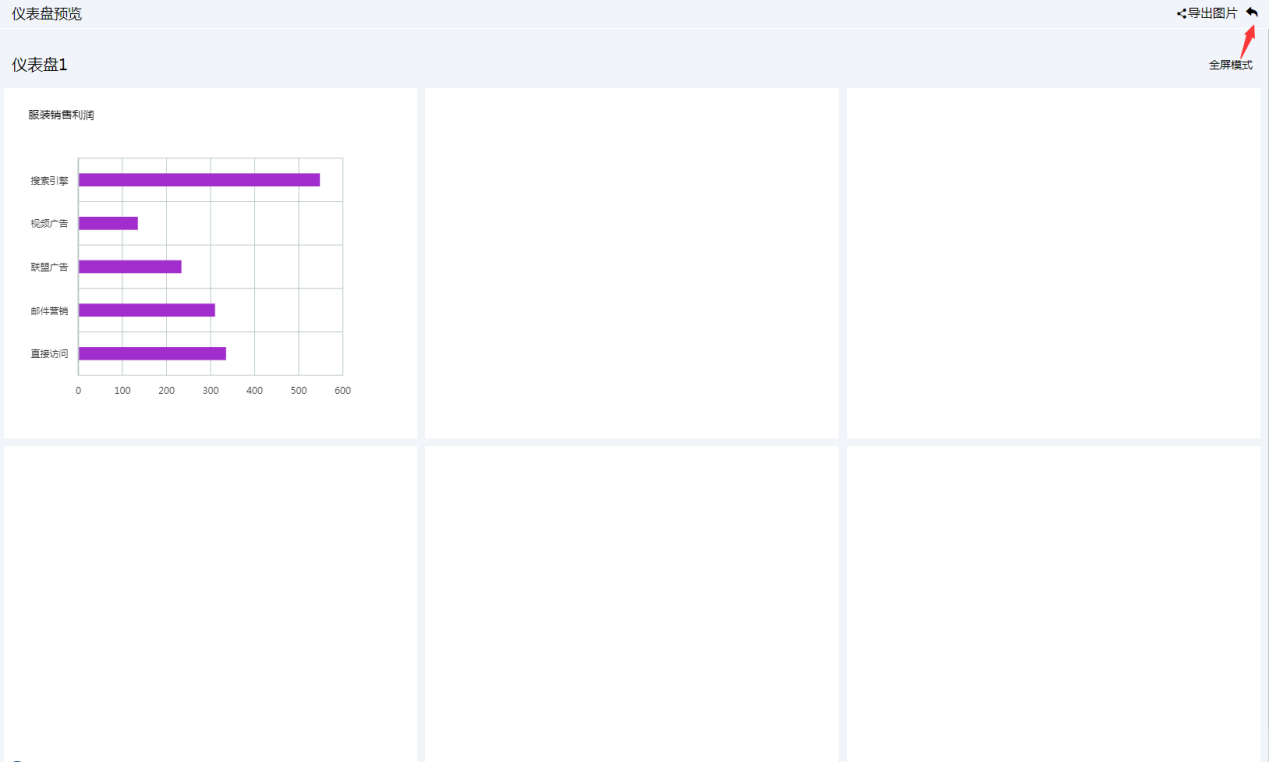Click the 500 value on x-axis

click(298, 391)
